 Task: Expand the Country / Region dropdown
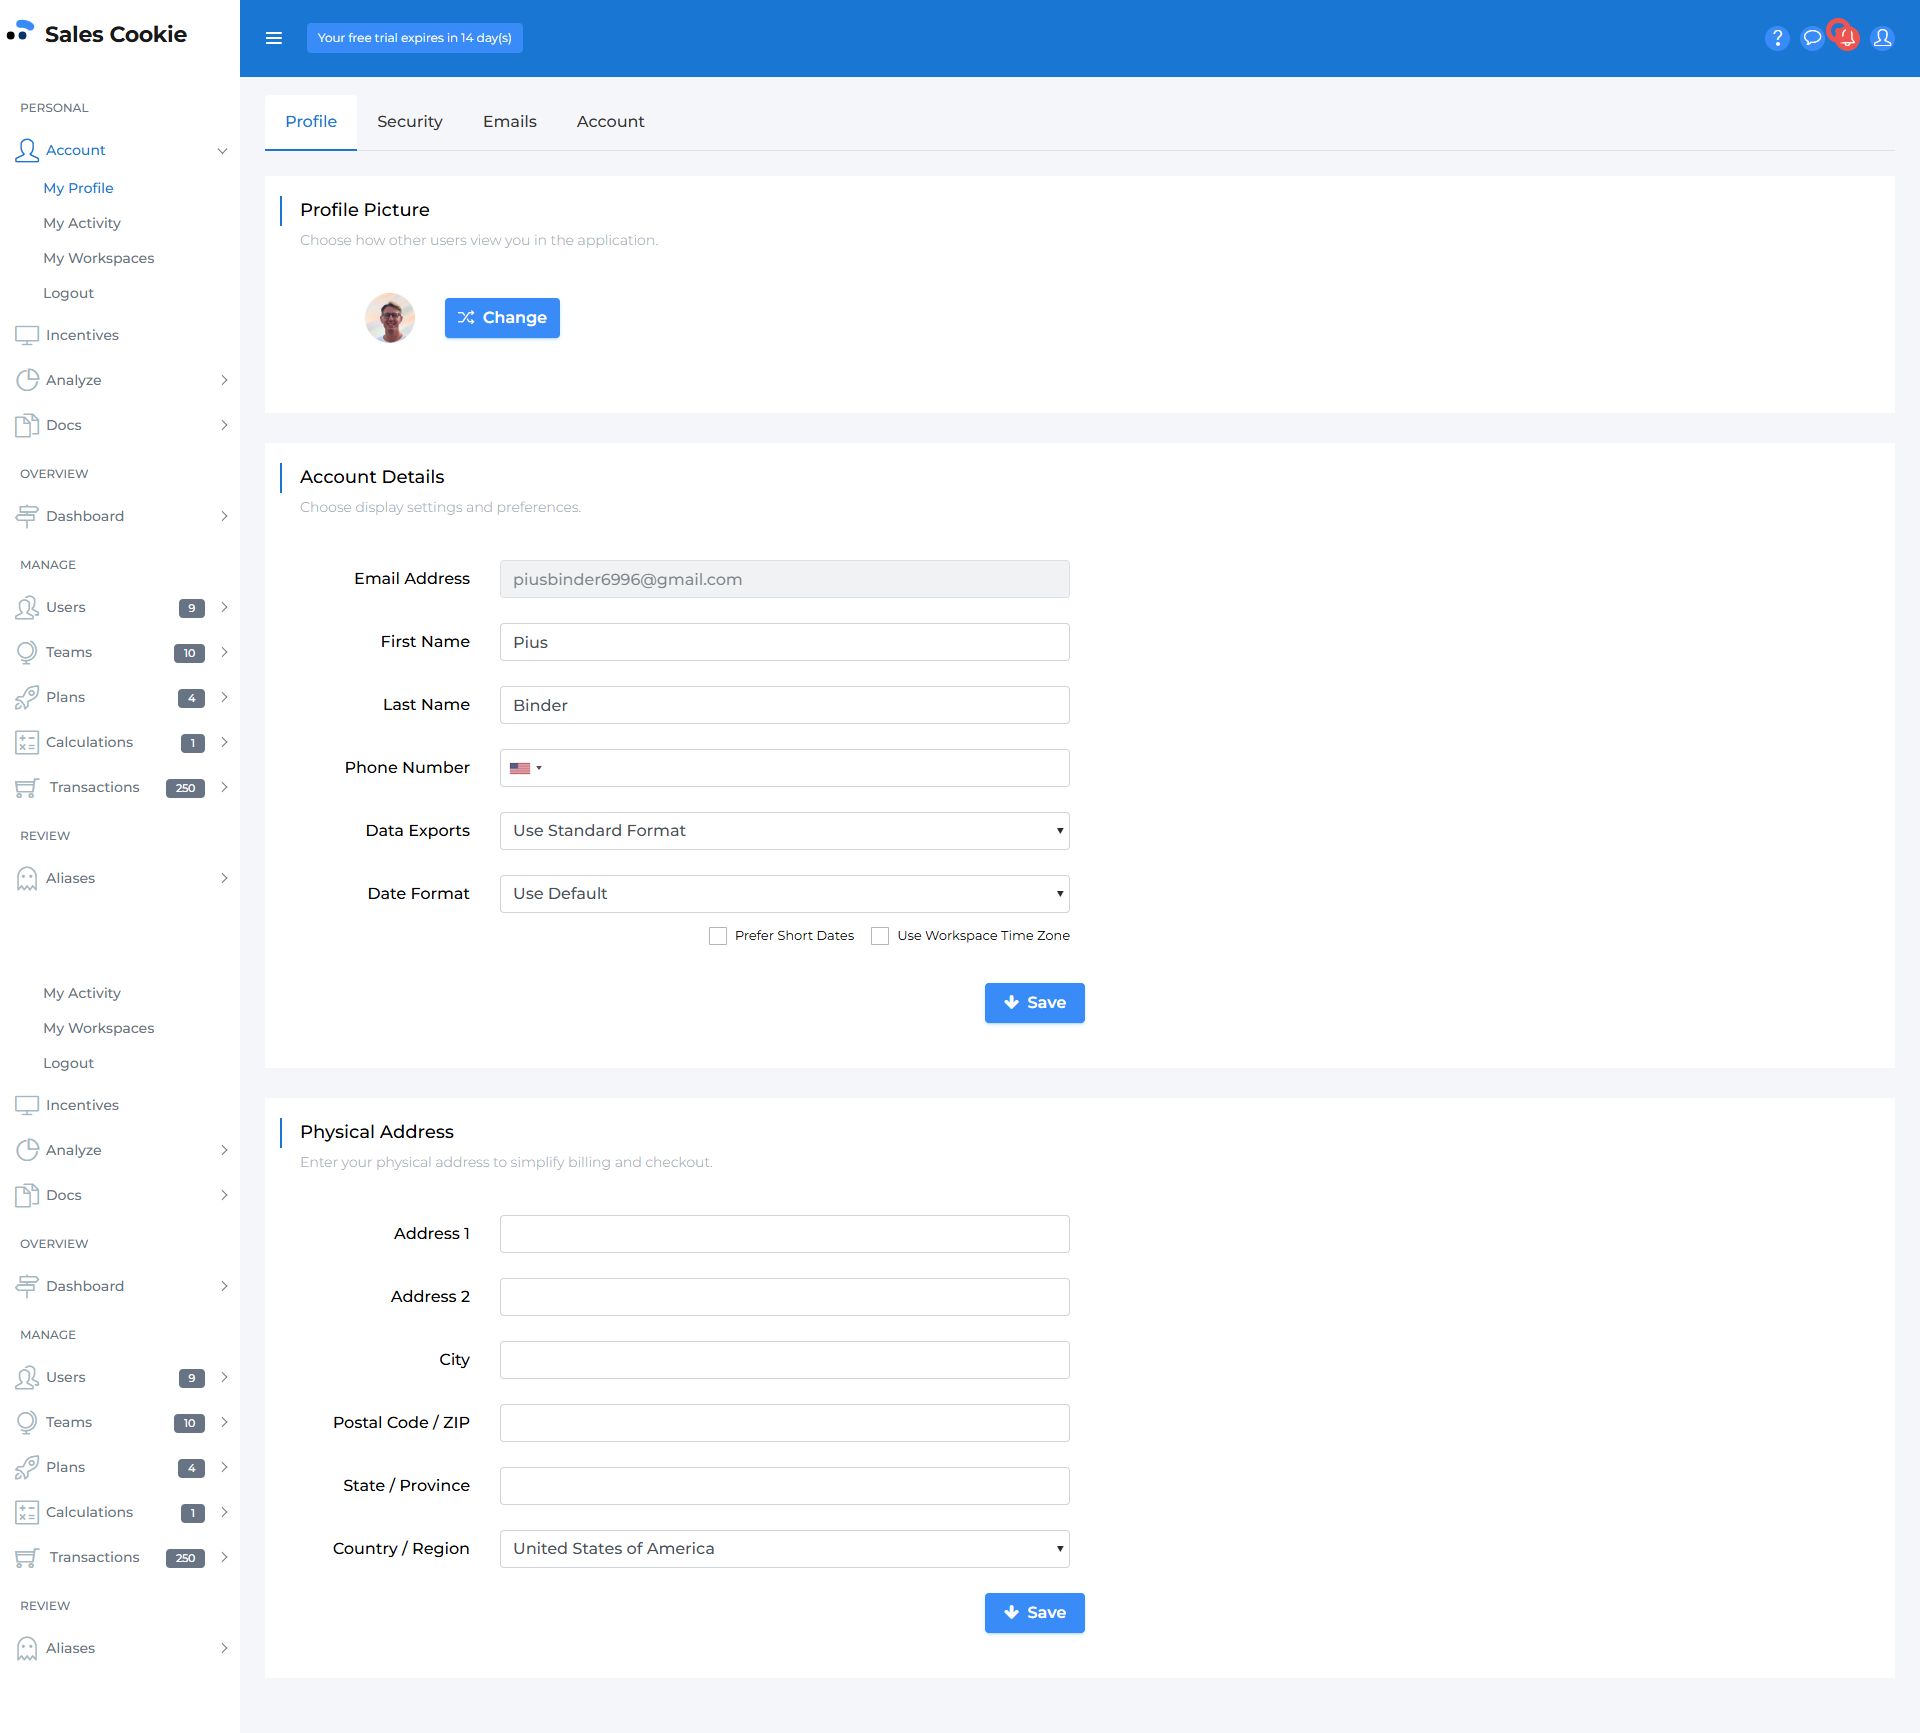pos(784,1549)
